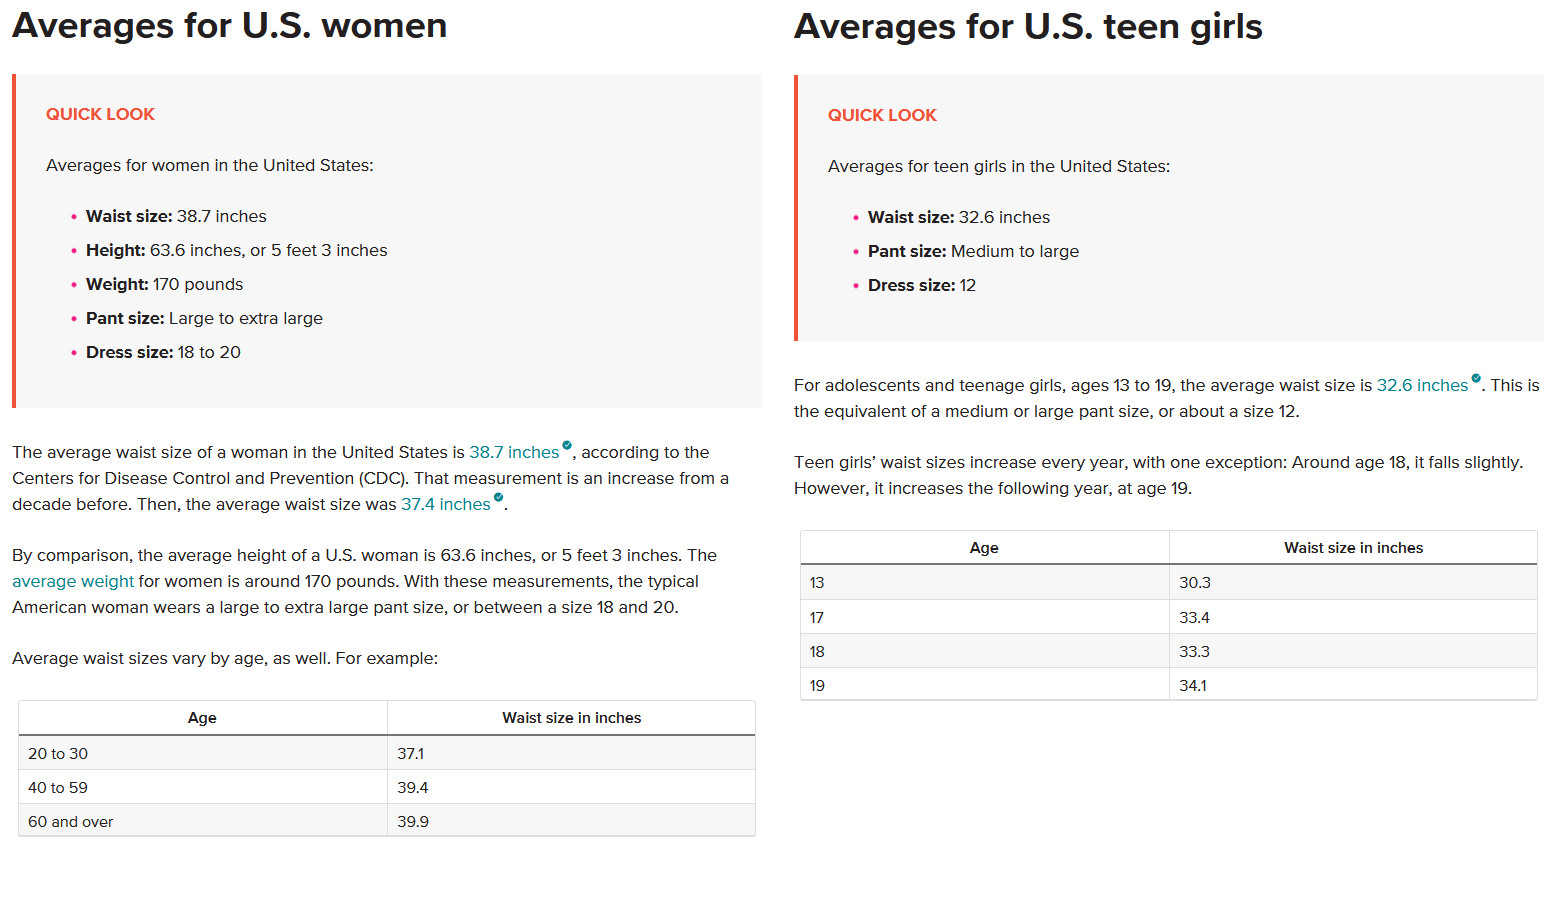
Task: Click verified icon after 37.4 inches
Action: pyautogui.click(x=498, y=497)
